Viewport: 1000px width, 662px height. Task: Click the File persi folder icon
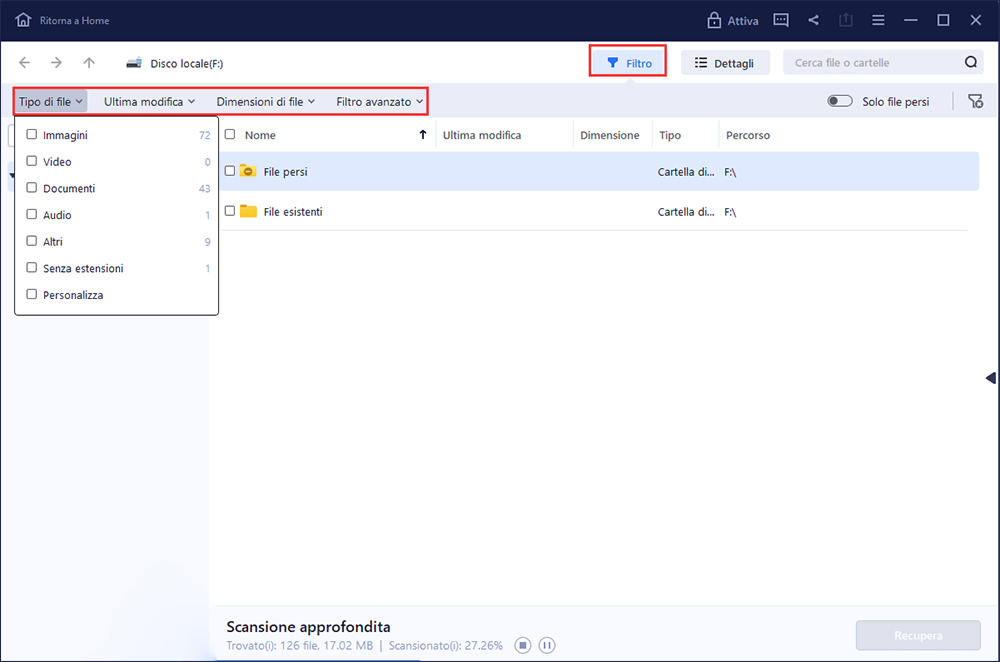[248, 171]
